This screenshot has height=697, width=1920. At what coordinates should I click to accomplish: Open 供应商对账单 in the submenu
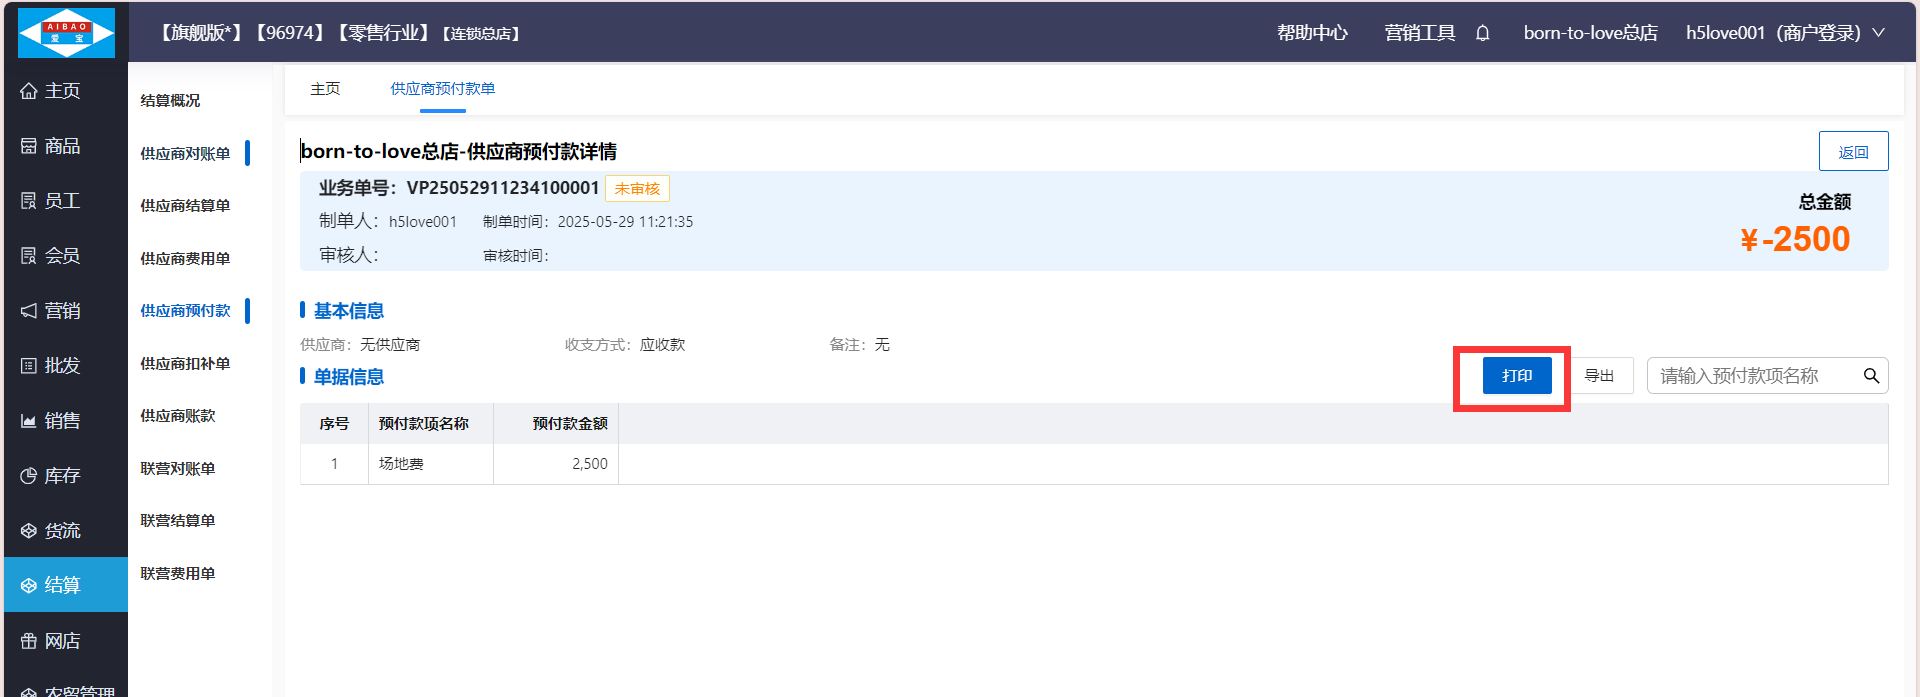click(x=185, y=153)
